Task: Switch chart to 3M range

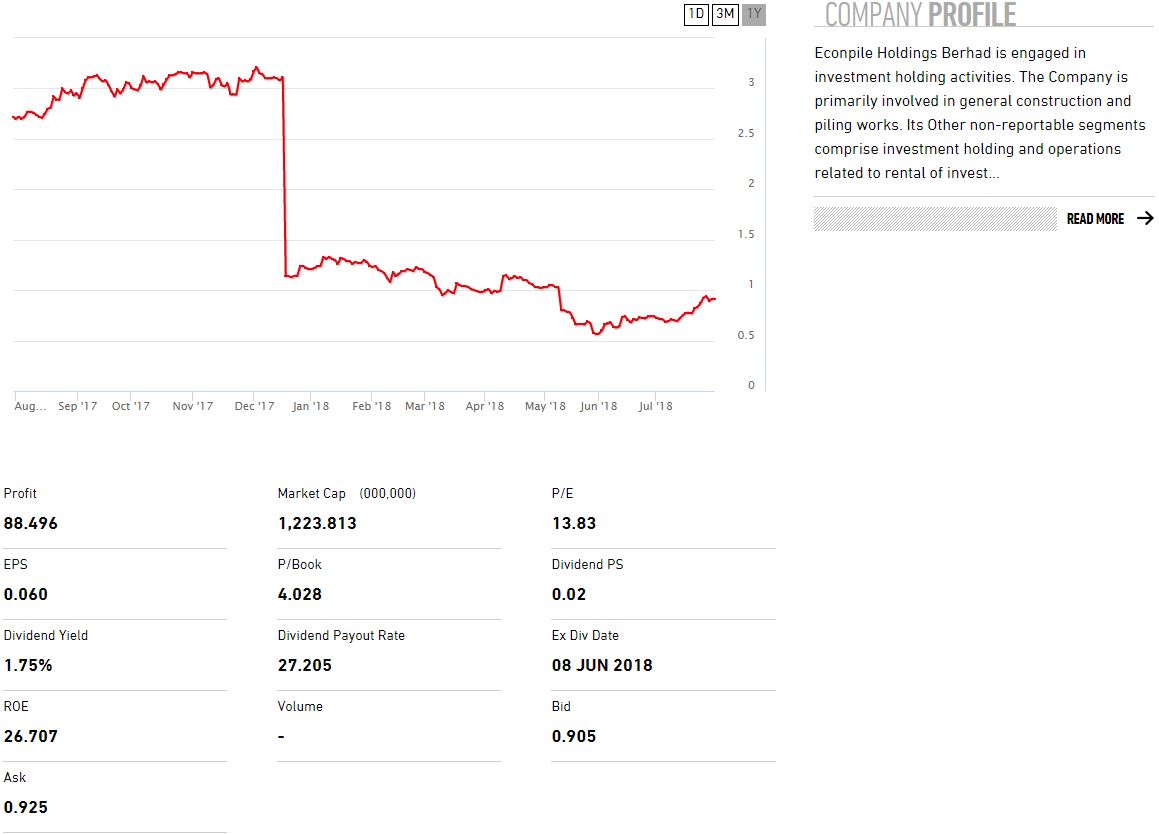Action: (725, 14)
